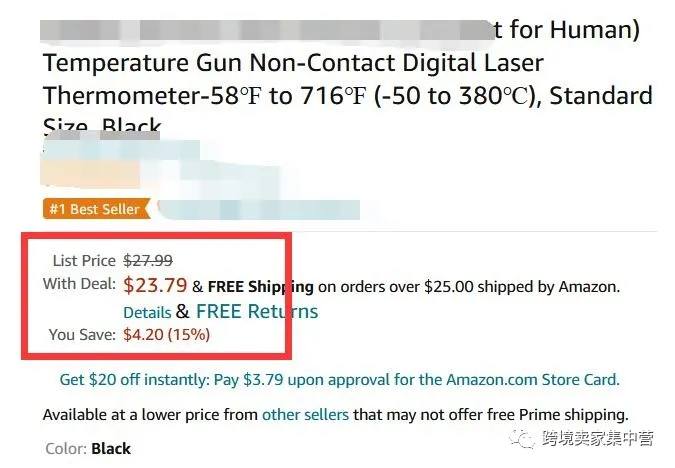Click the Chinese watermark text at the bottom right
Image resolution: width=675 pixels, height=468 pixels.
coord(598,439)
